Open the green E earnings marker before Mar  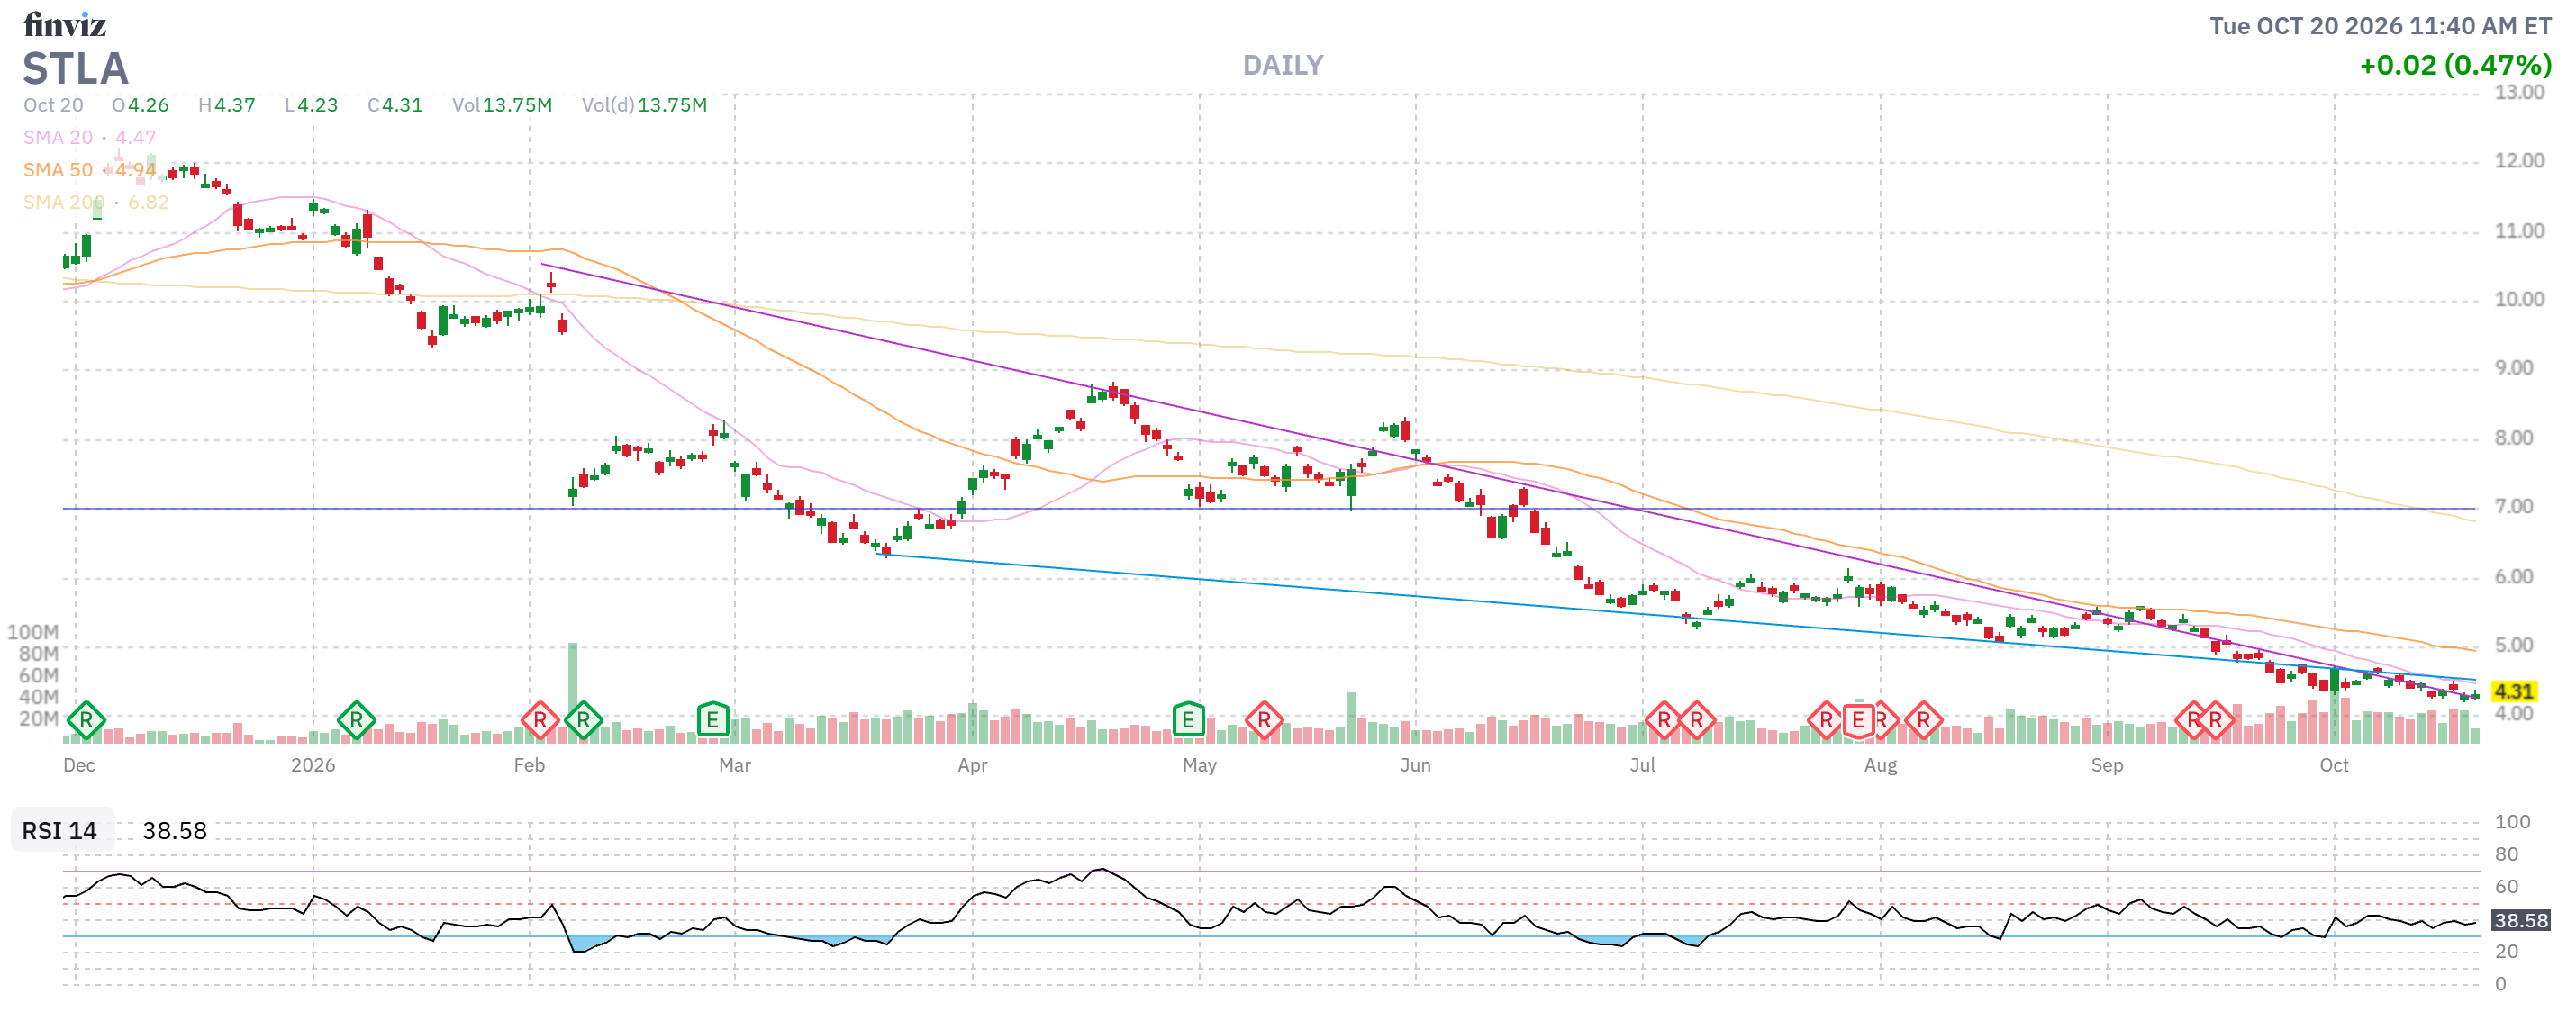[712, 720]
